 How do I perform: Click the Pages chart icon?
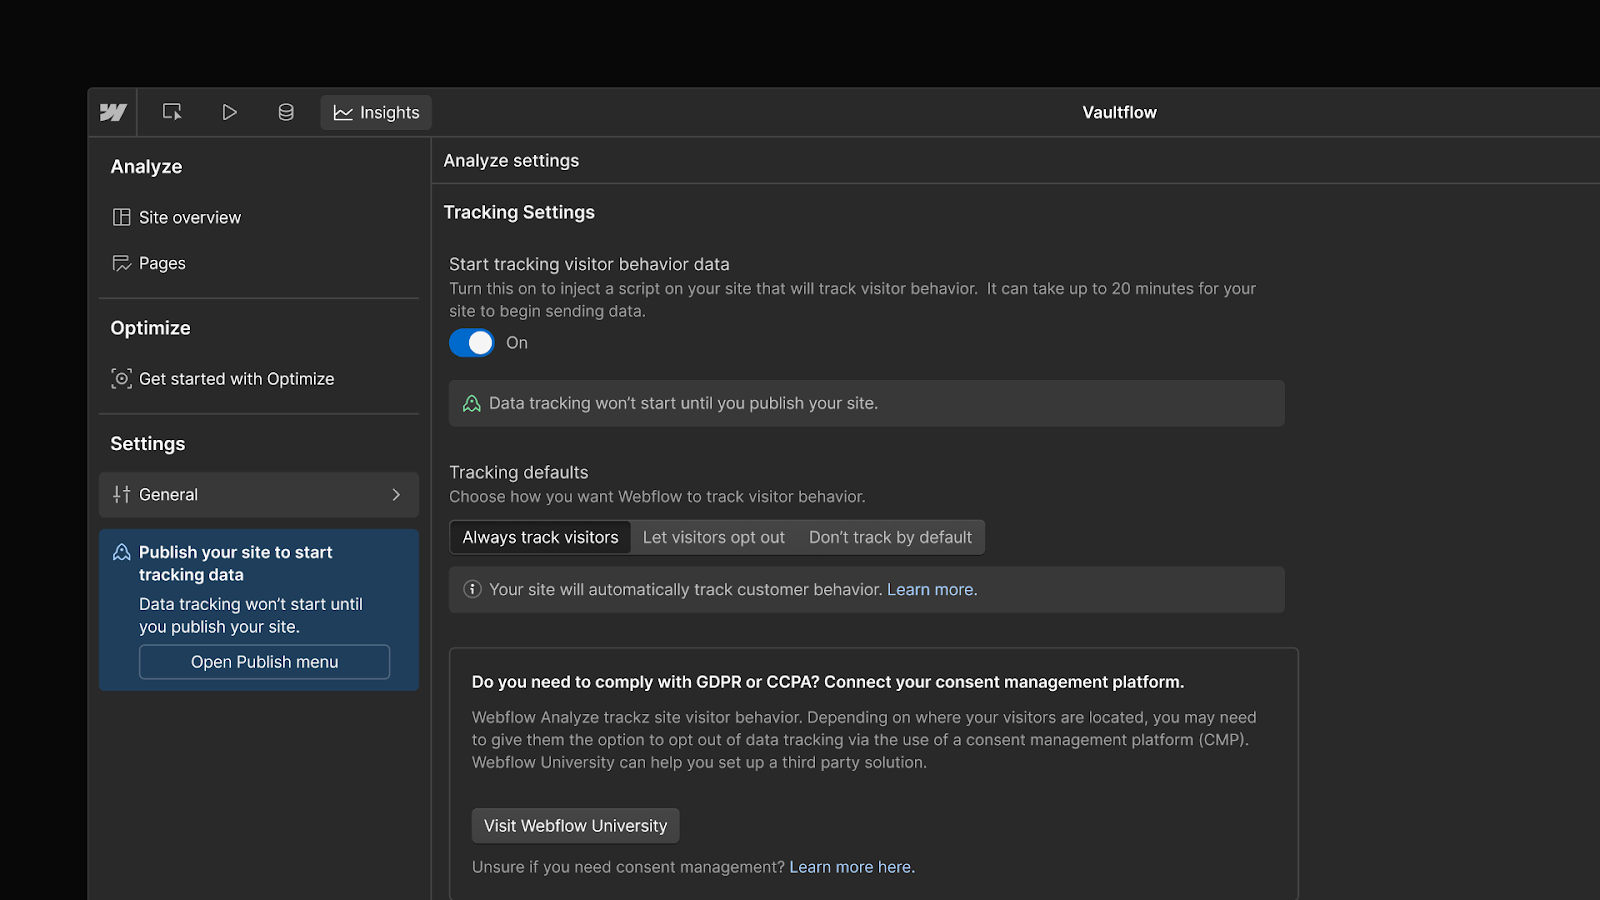(x=122, y=263)
